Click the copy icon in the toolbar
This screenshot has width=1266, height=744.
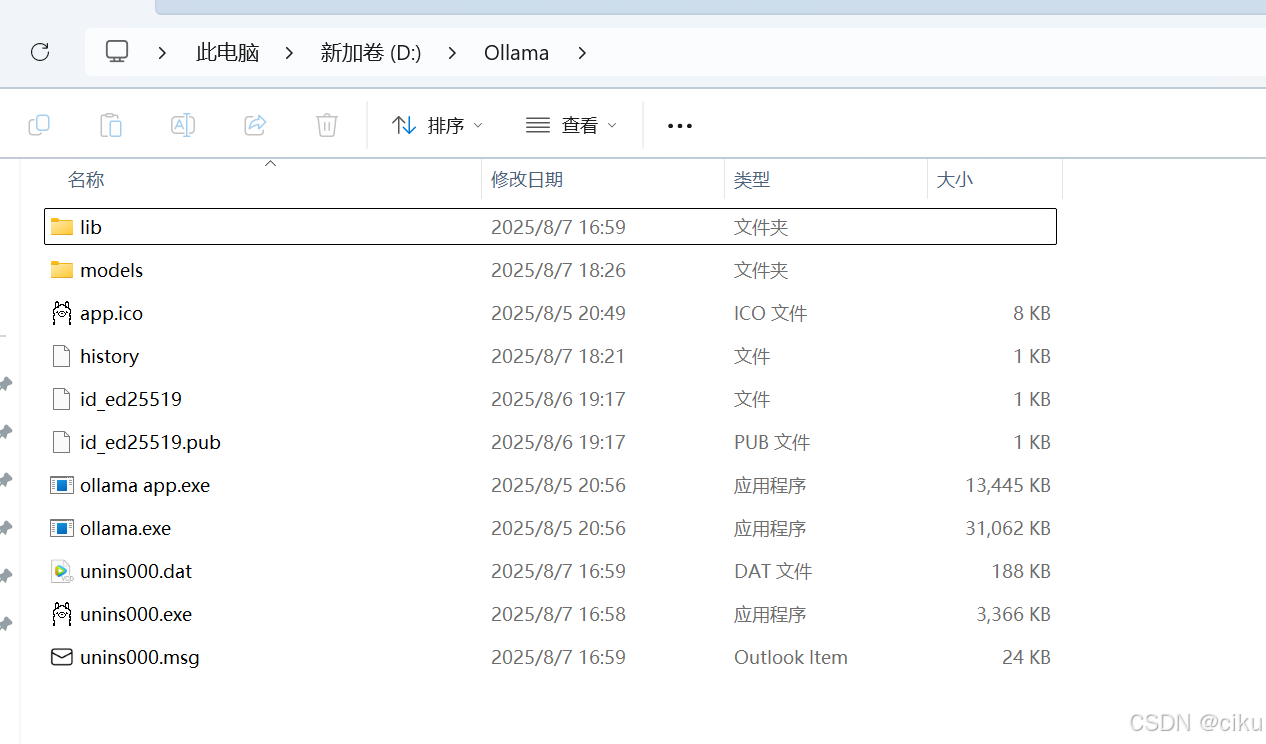pyautogui.click(x=39, y=125)
